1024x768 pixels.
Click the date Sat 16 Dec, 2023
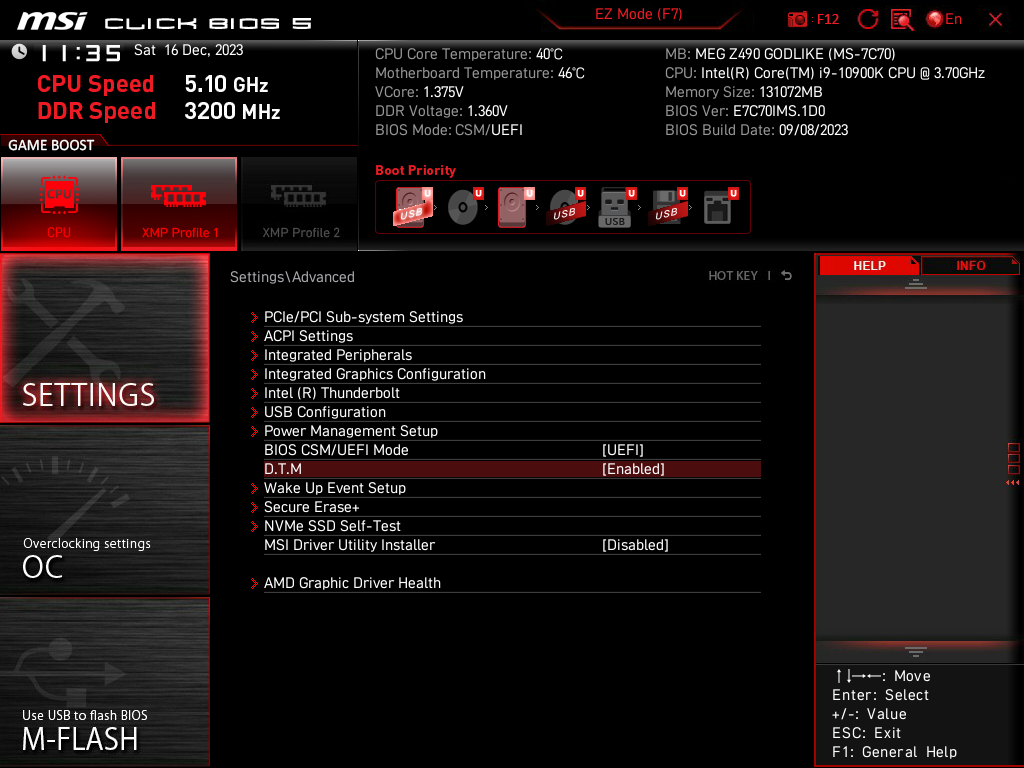tap(188, 50)
